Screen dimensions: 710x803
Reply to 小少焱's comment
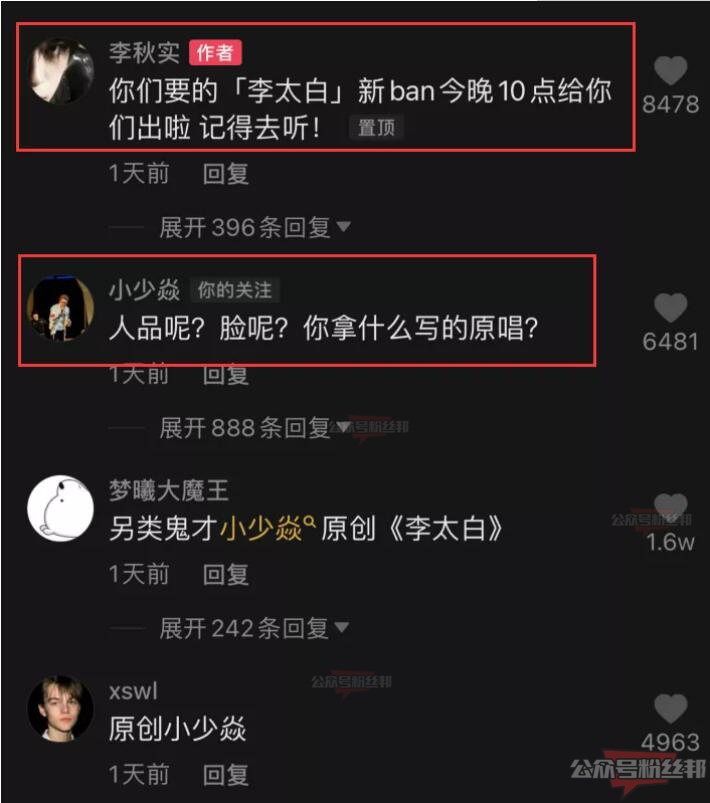point(225,375)
